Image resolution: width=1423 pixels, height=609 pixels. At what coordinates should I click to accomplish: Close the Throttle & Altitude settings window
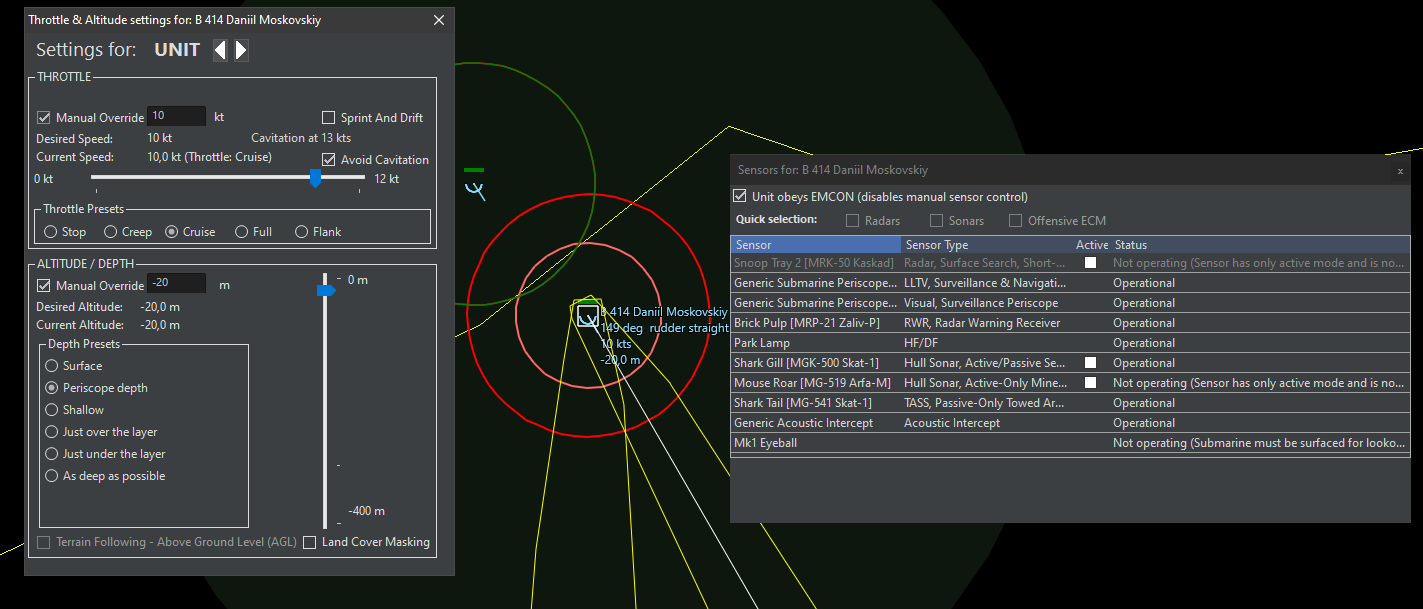coord(439,20)
